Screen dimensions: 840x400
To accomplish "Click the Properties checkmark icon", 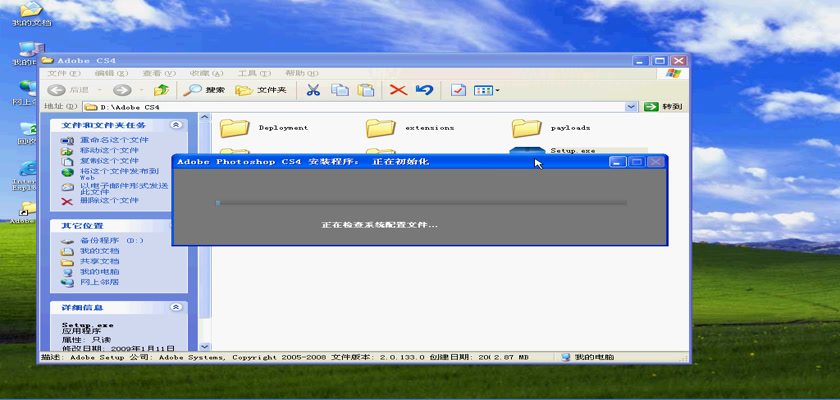I will (x=458, y=90).
